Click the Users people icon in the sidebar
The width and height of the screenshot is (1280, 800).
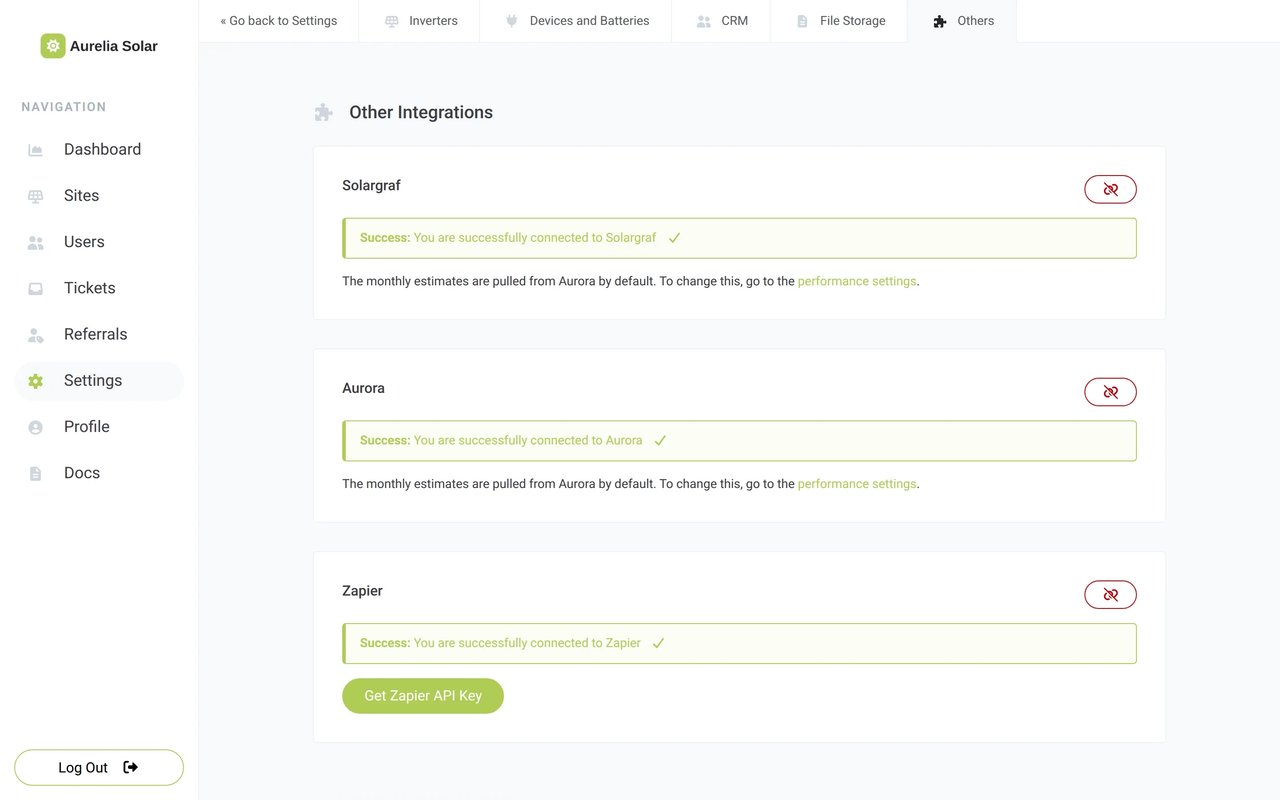(x=36, y=242)
